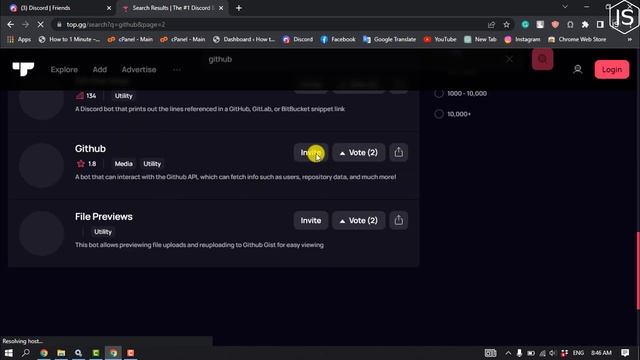Viewport: 640px width, 360px height.
Task: Open the three-dot more nav menu
Action: coord(177,69)
